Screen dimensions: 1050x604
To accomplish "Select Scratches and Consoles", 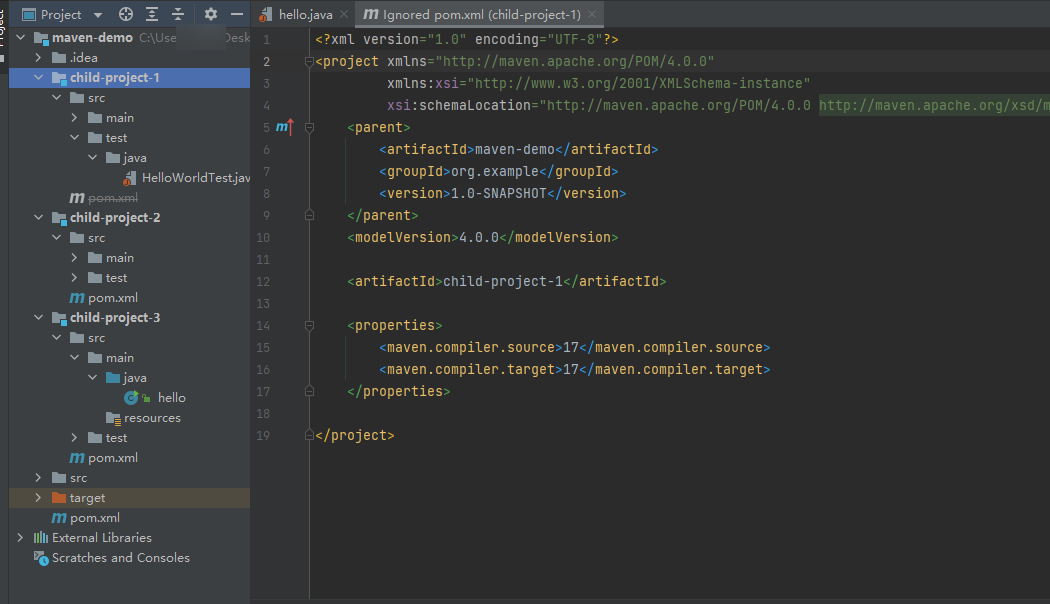I will coord(129,558).
